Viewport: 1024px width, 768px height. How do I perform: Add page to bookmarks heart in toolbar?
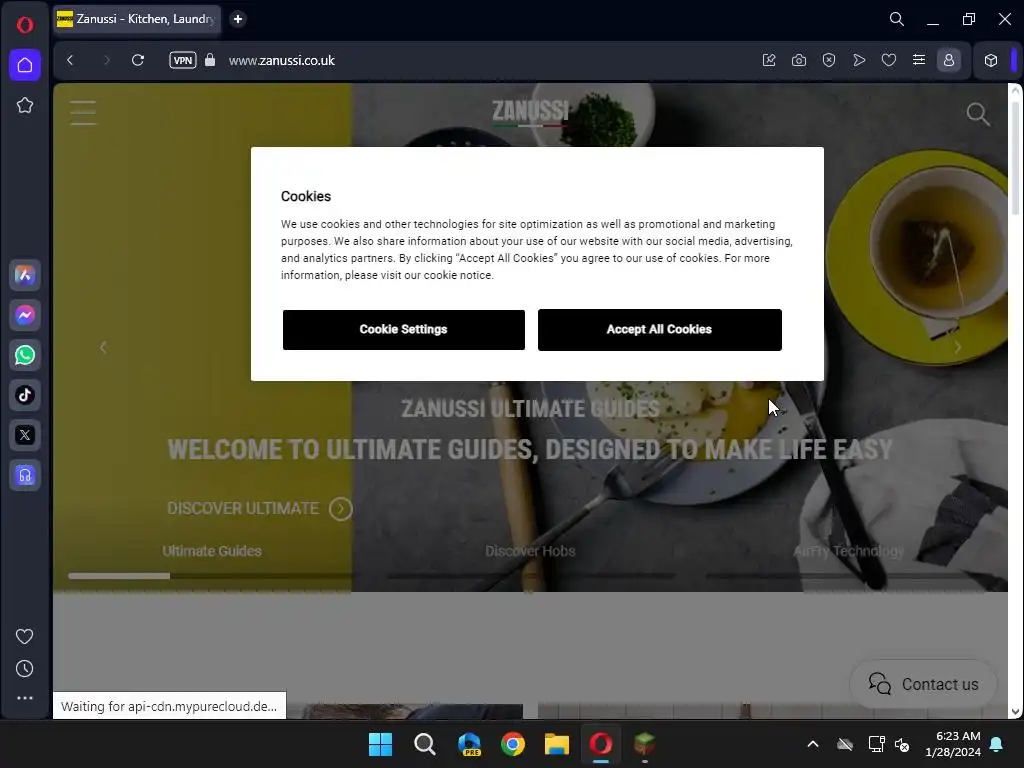pyautogui.click(x=889, y=60)
